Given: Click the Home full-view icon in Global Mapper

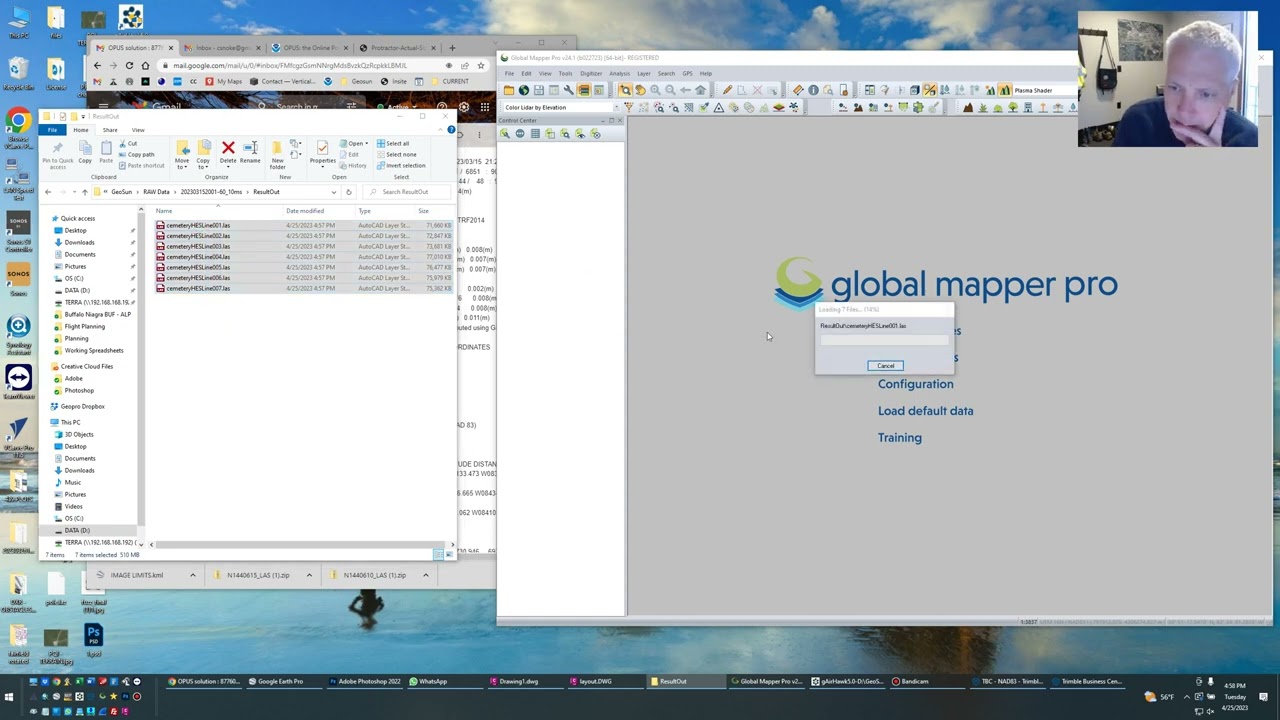Looking at the screenshot, I should 700,90.
